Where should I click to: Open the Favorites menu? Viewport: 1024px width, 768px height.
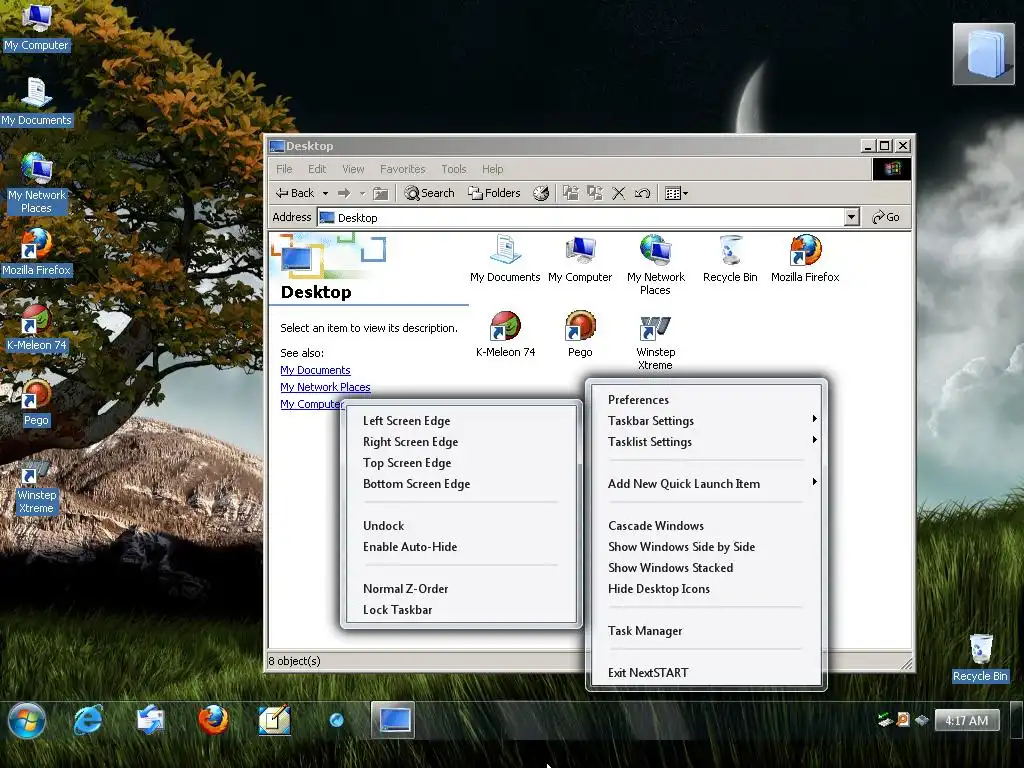402,169
